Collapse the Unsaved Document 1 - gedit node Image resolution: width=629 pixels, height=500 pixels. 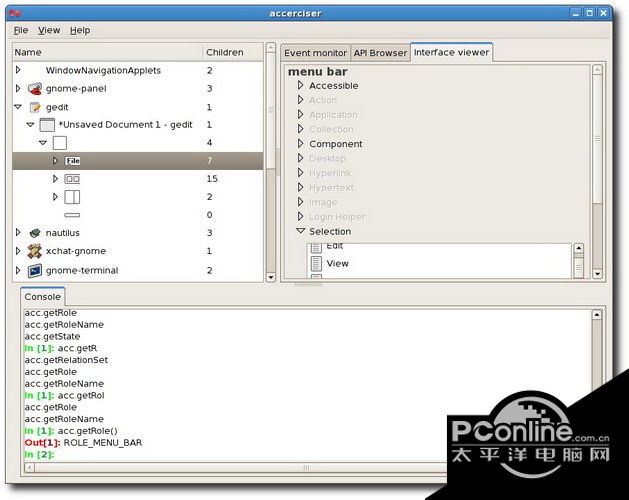30,124
